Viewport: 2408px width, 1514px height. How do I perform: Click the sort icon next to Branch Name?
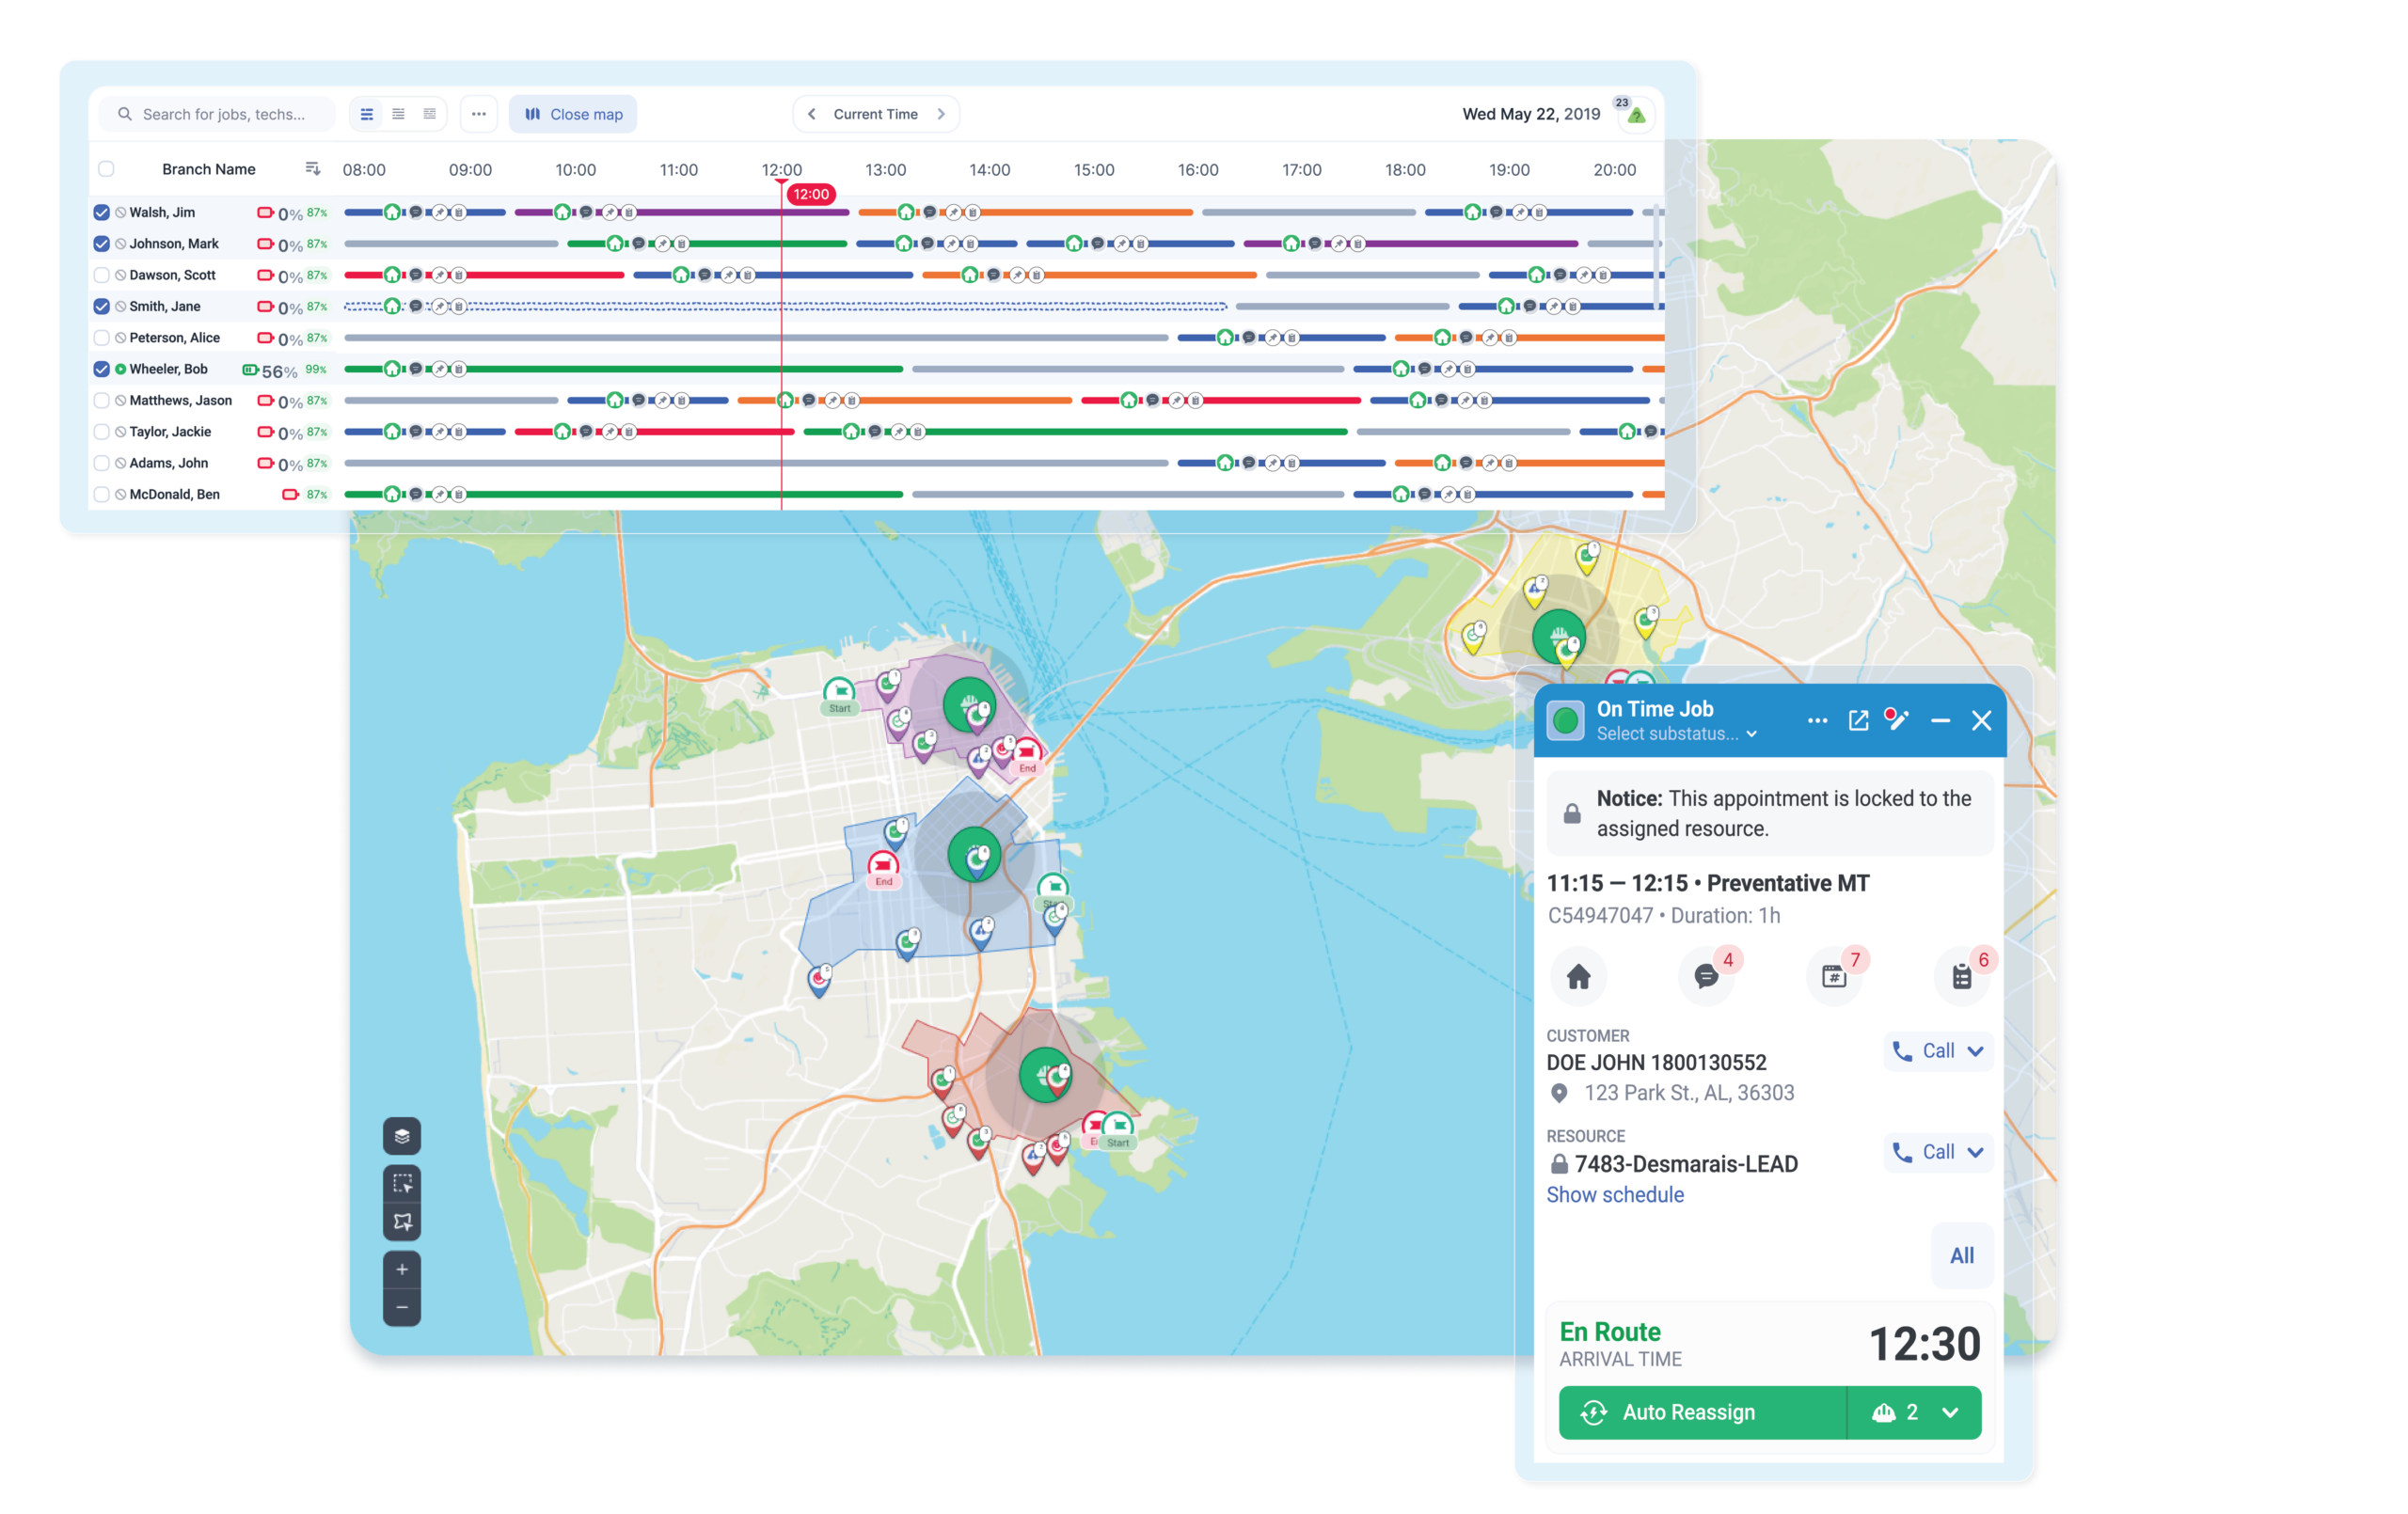(313, 169)
